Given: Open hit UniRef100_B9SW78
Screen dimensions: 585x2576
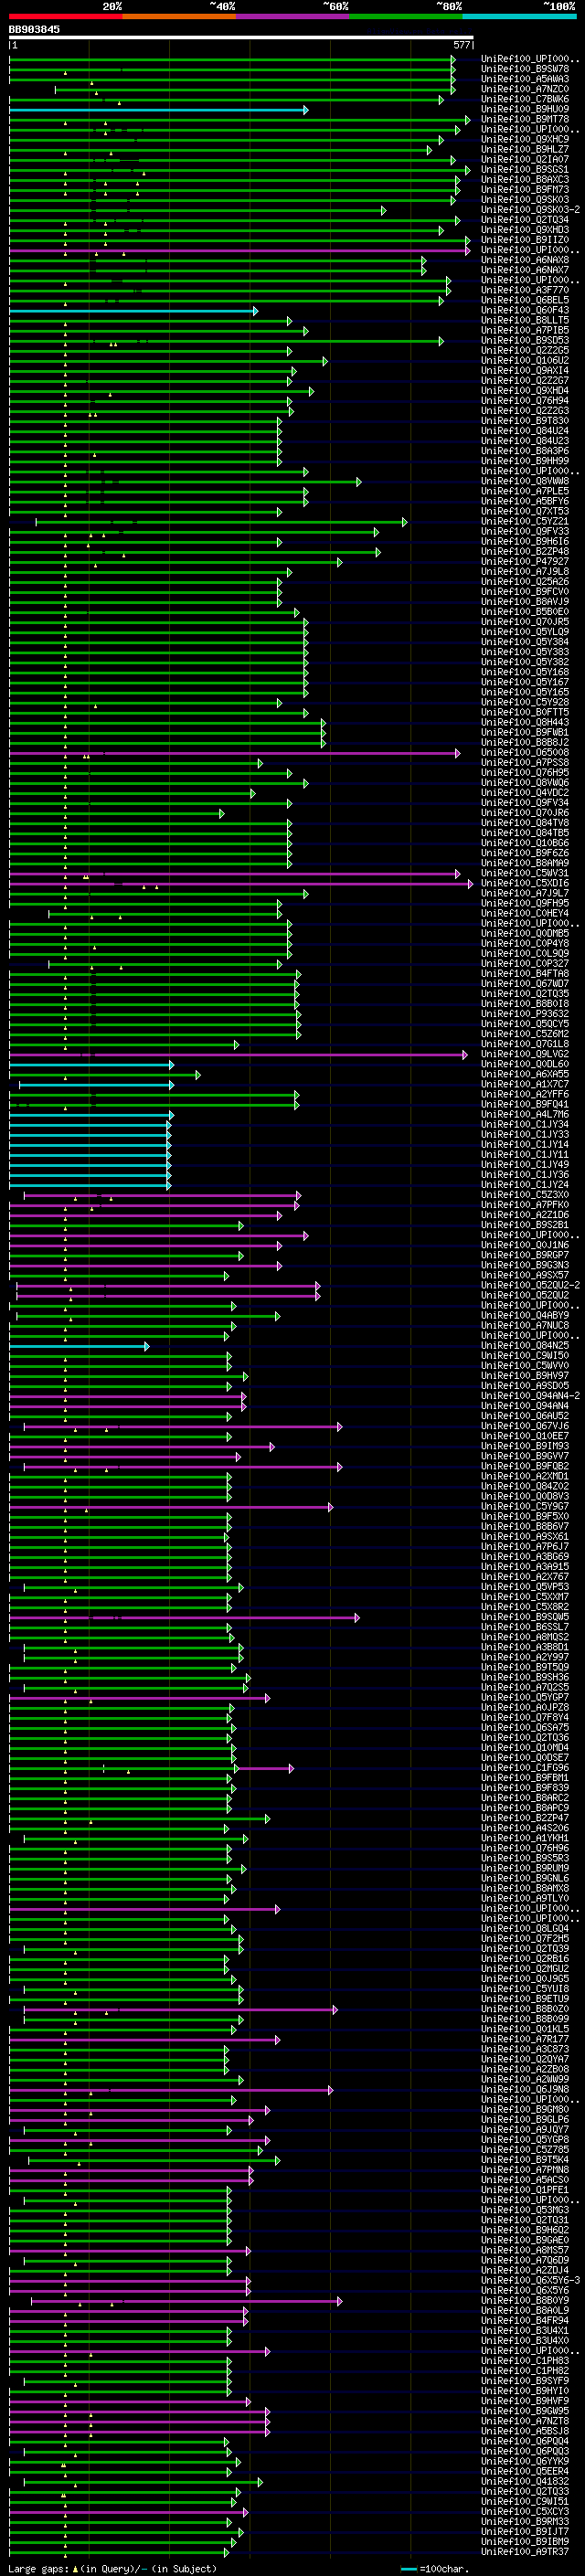Looking at the screenshot, I should pos(525,69).
